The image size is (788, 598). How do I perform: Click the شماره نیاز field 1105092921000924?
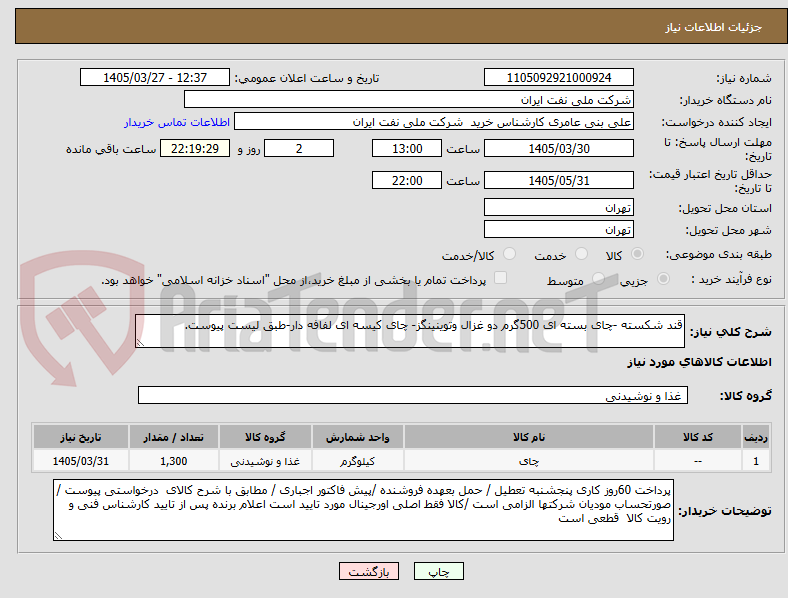click(x=558, y=77)
